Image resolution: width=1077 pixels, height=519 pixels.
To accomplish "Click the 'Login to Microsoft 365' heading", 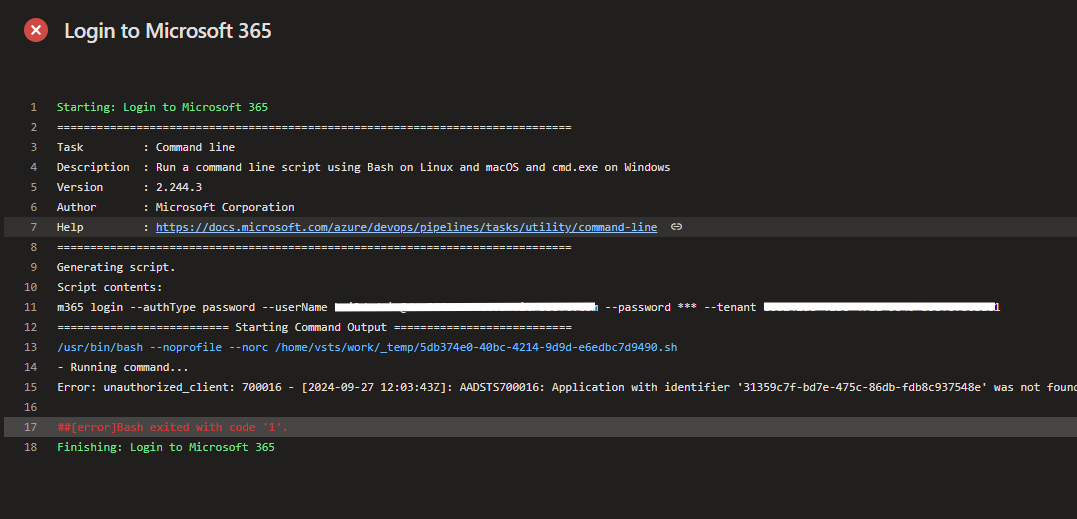I will [x=168, y=31].
